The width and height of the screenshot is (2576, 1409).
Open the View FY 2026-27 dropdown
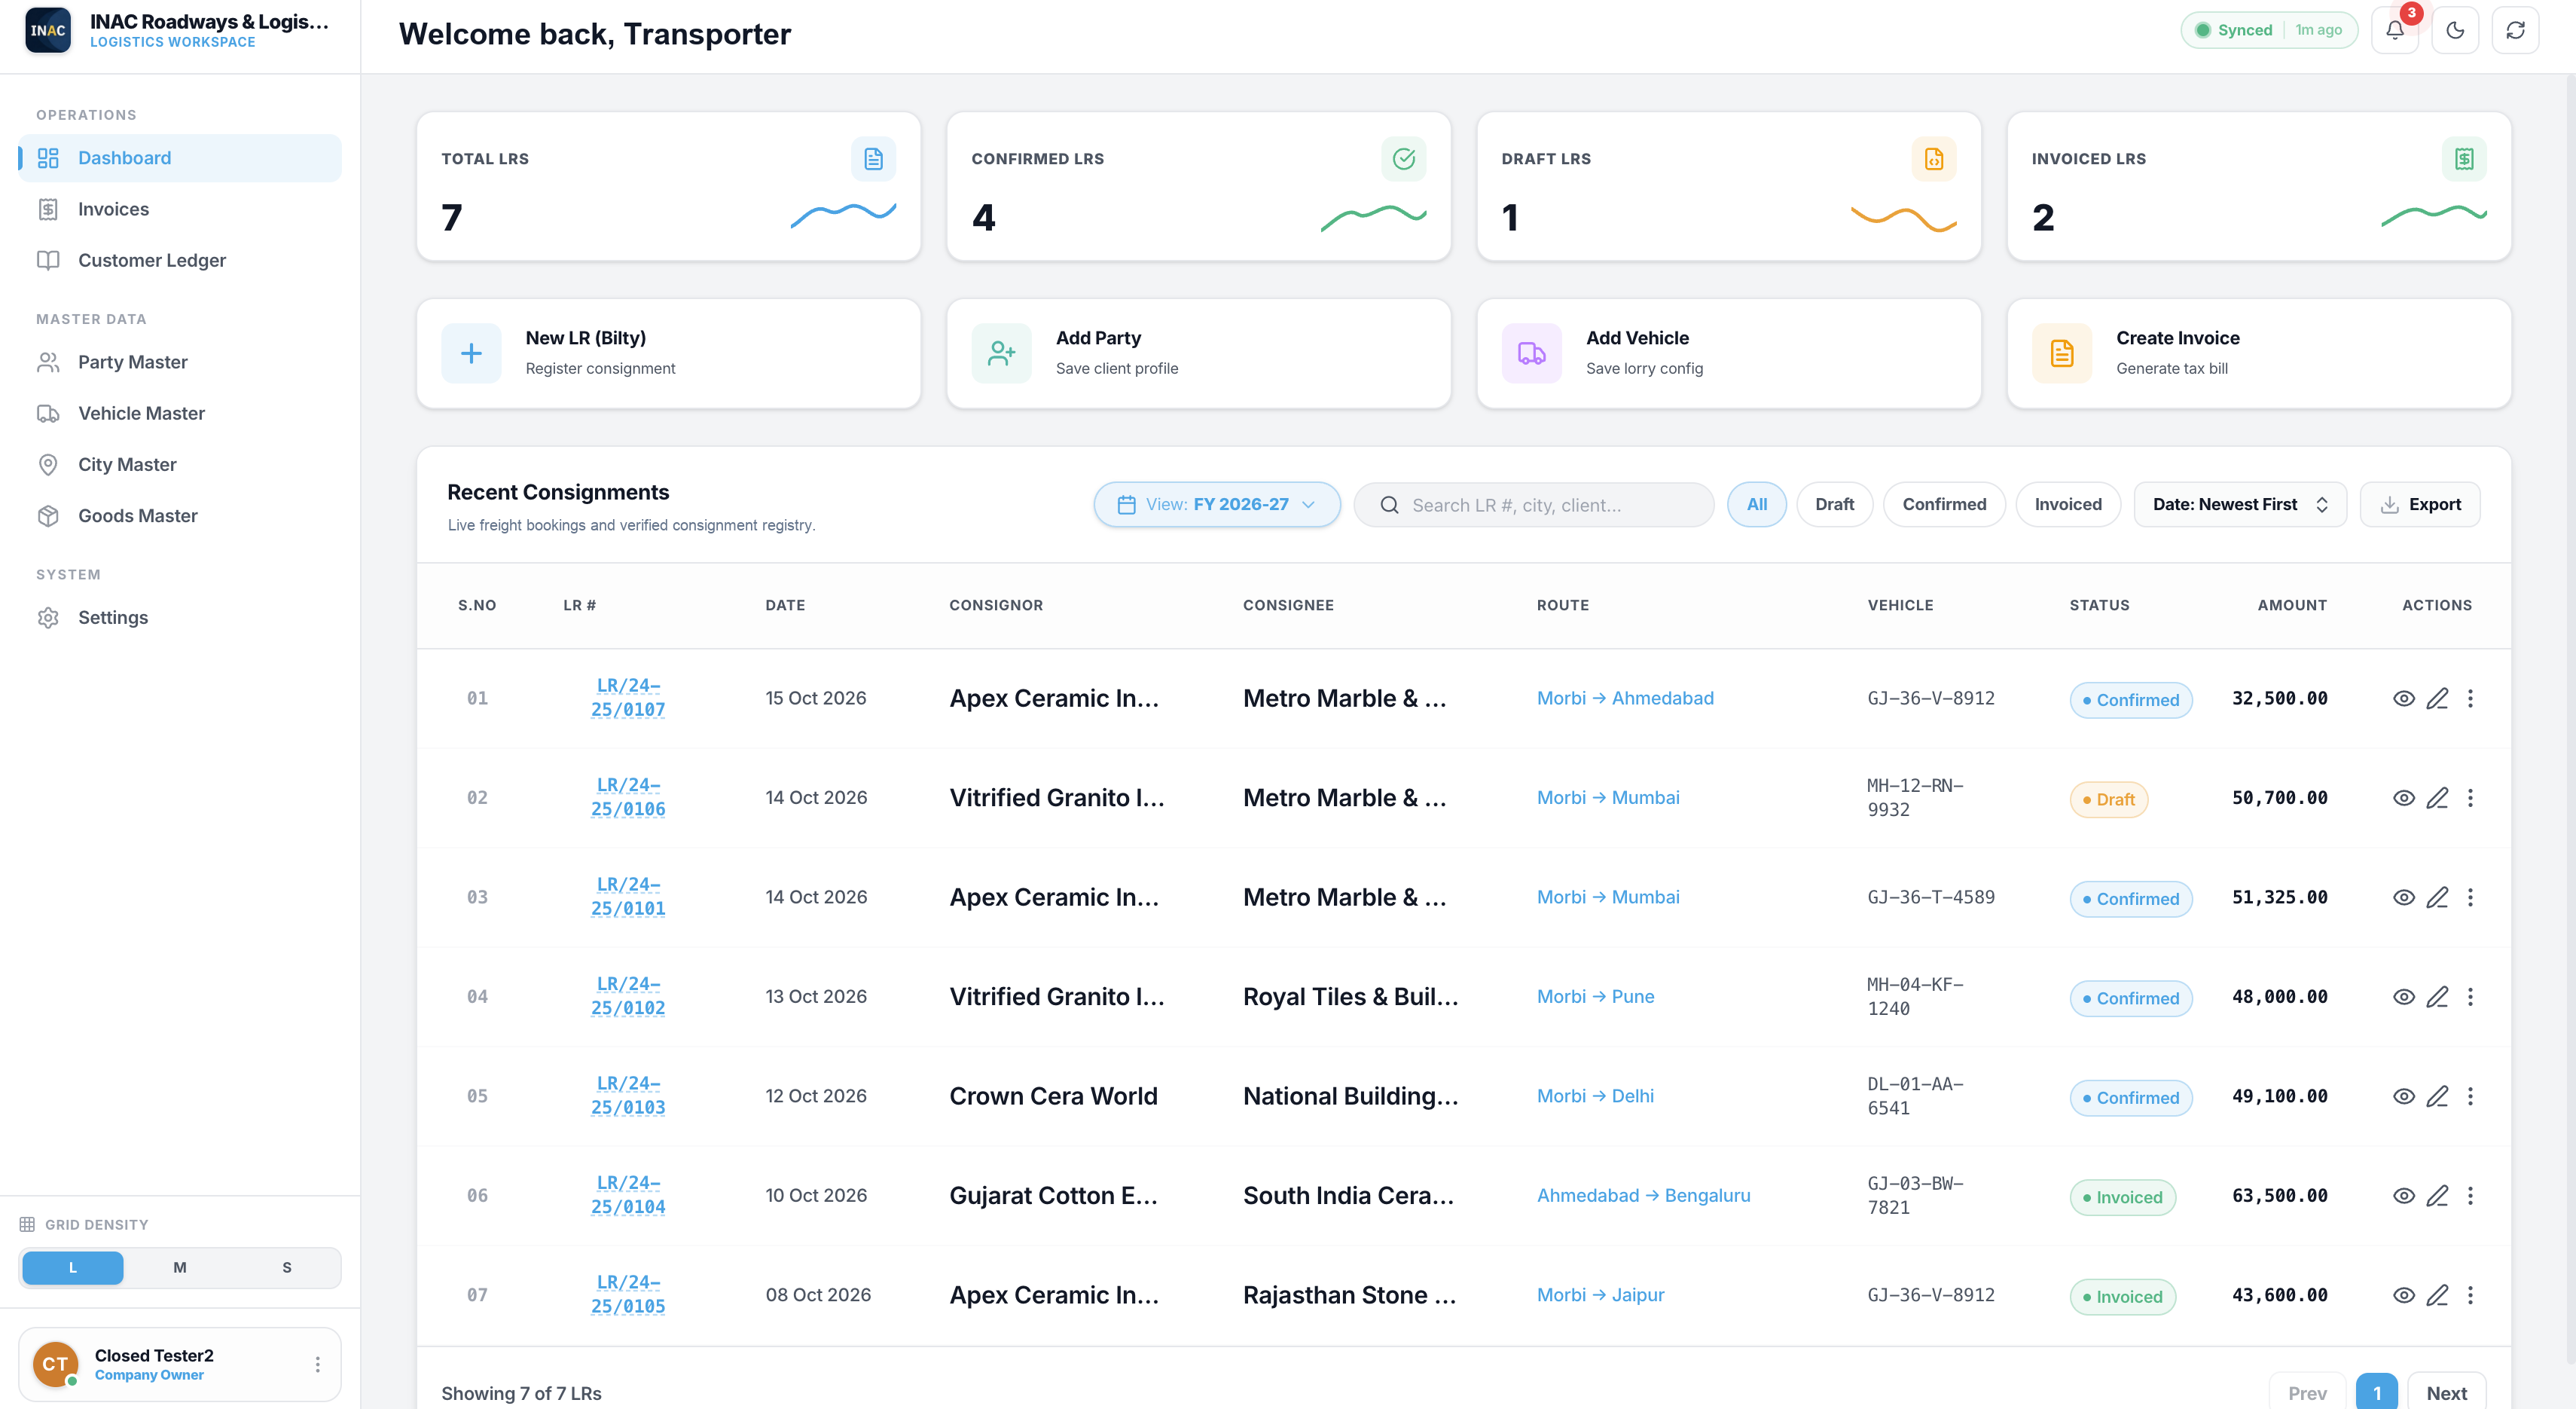(x=1216, y=504)
